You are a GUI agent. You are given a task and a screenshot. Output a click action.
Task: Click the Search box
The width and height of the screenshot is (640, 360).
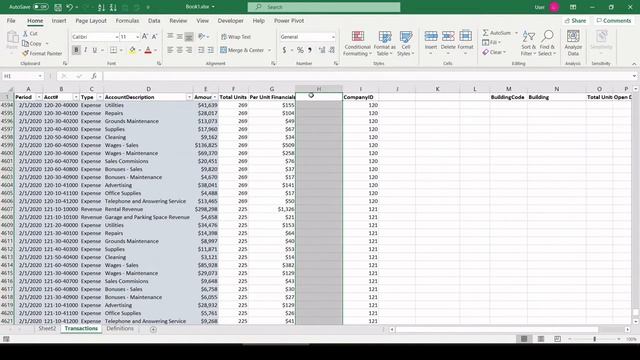(324, 7)
